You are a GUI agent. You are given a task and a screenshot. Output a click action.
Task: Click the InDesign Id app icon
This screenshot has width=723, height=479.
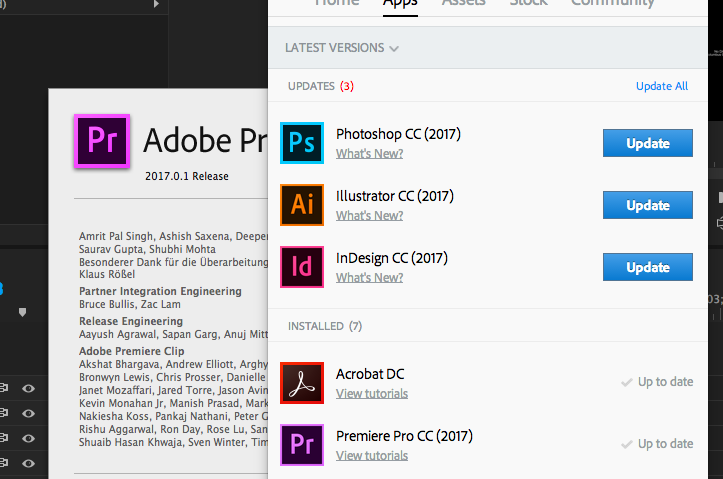coord(302,267)
